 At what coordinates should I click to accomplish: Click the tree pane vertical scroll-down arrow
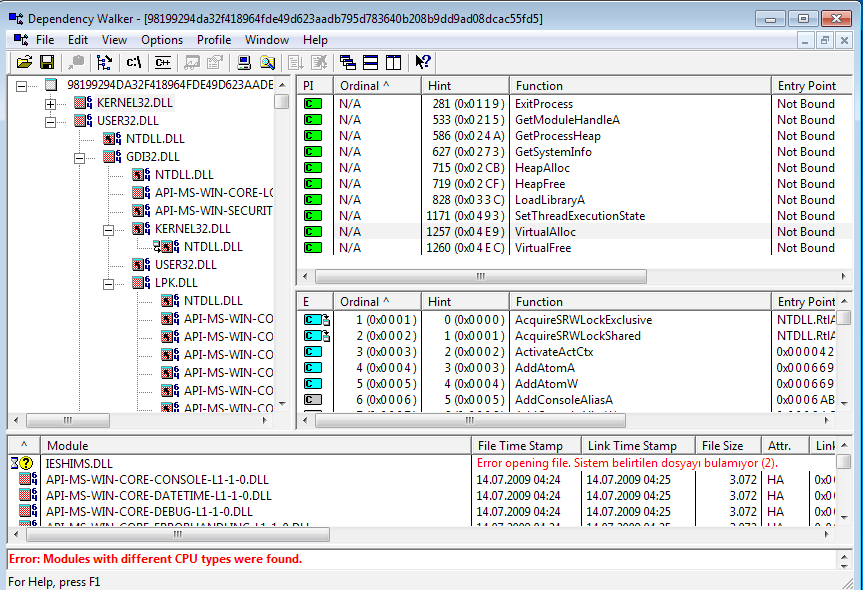282,403
